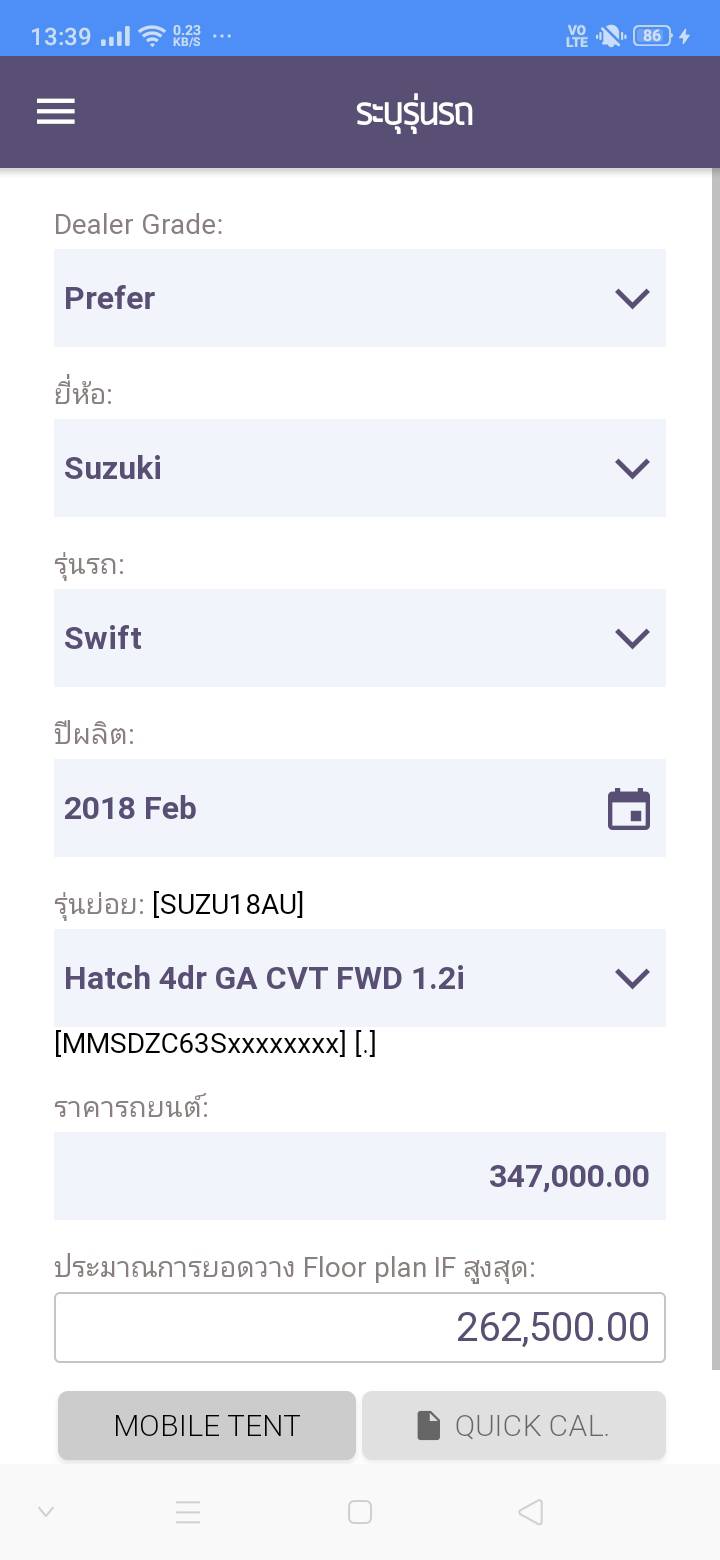This screenshot has height=1560, width=720.
Task: Expand the Dealer Grade dropdown
Action: (360, 298)
